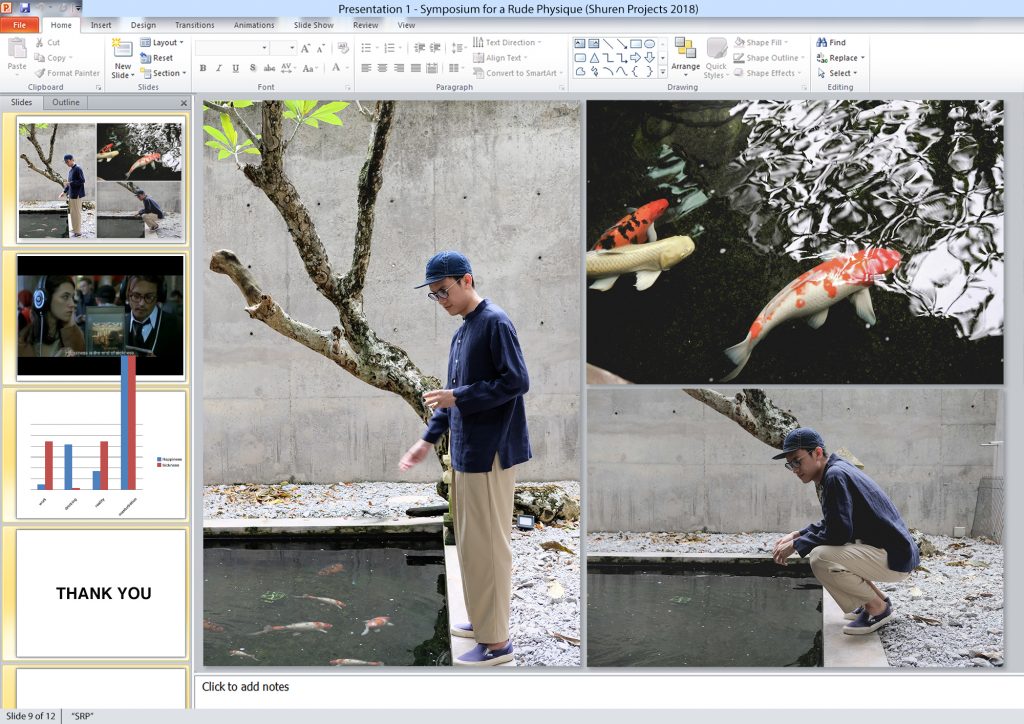1024x724 pixels.
Task: Select the THANK YOU slide thumbnail
Action: [x=101, y=593]
